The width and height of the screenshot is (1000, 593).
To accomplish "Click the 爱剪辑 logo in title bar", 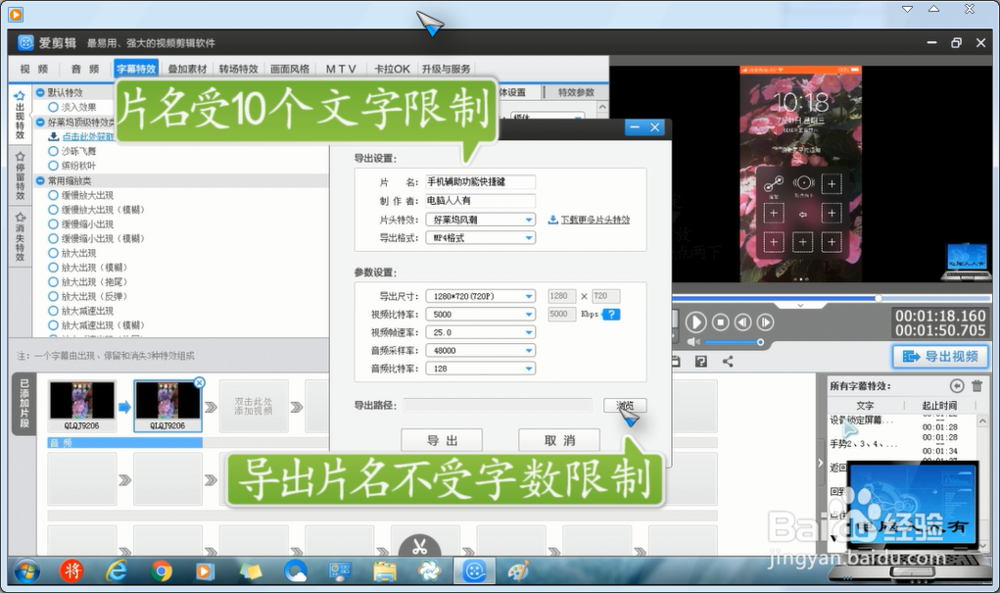I will 26,43.
